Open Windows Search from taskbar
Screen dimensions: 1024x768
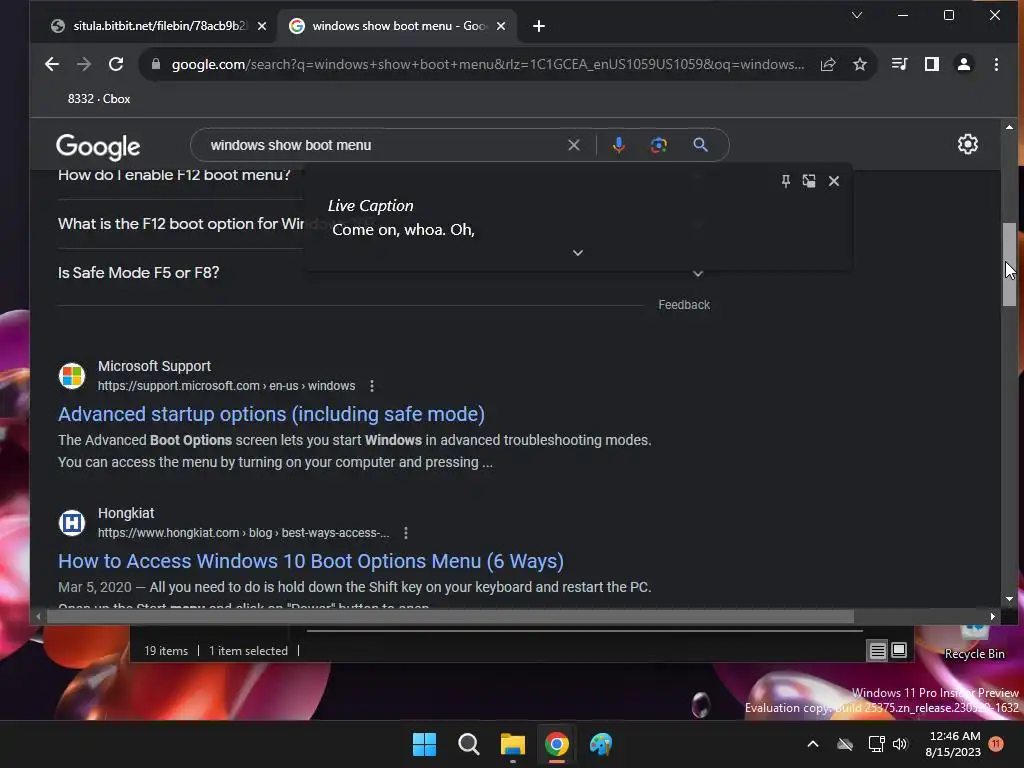468,744
